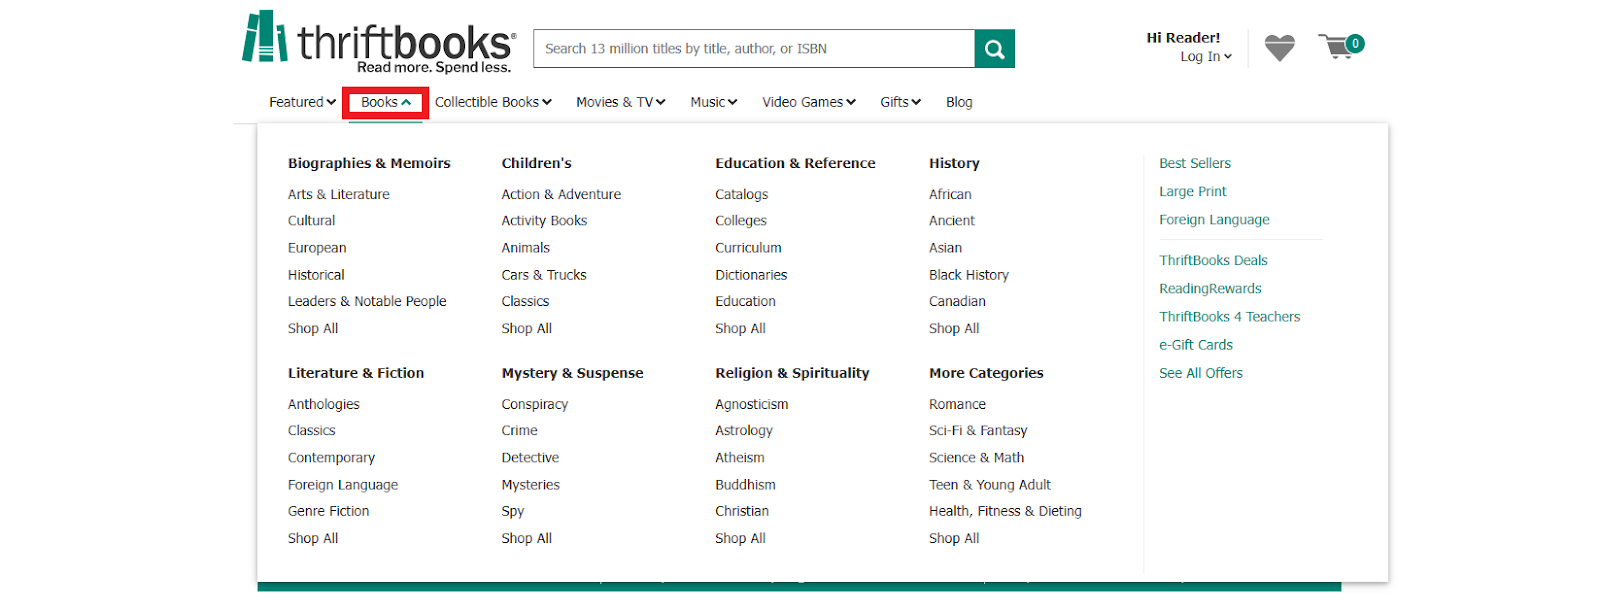This screenshot has width=1600, height=612.
Task: Open the shopping cart icon
Action: [1340, 46]
